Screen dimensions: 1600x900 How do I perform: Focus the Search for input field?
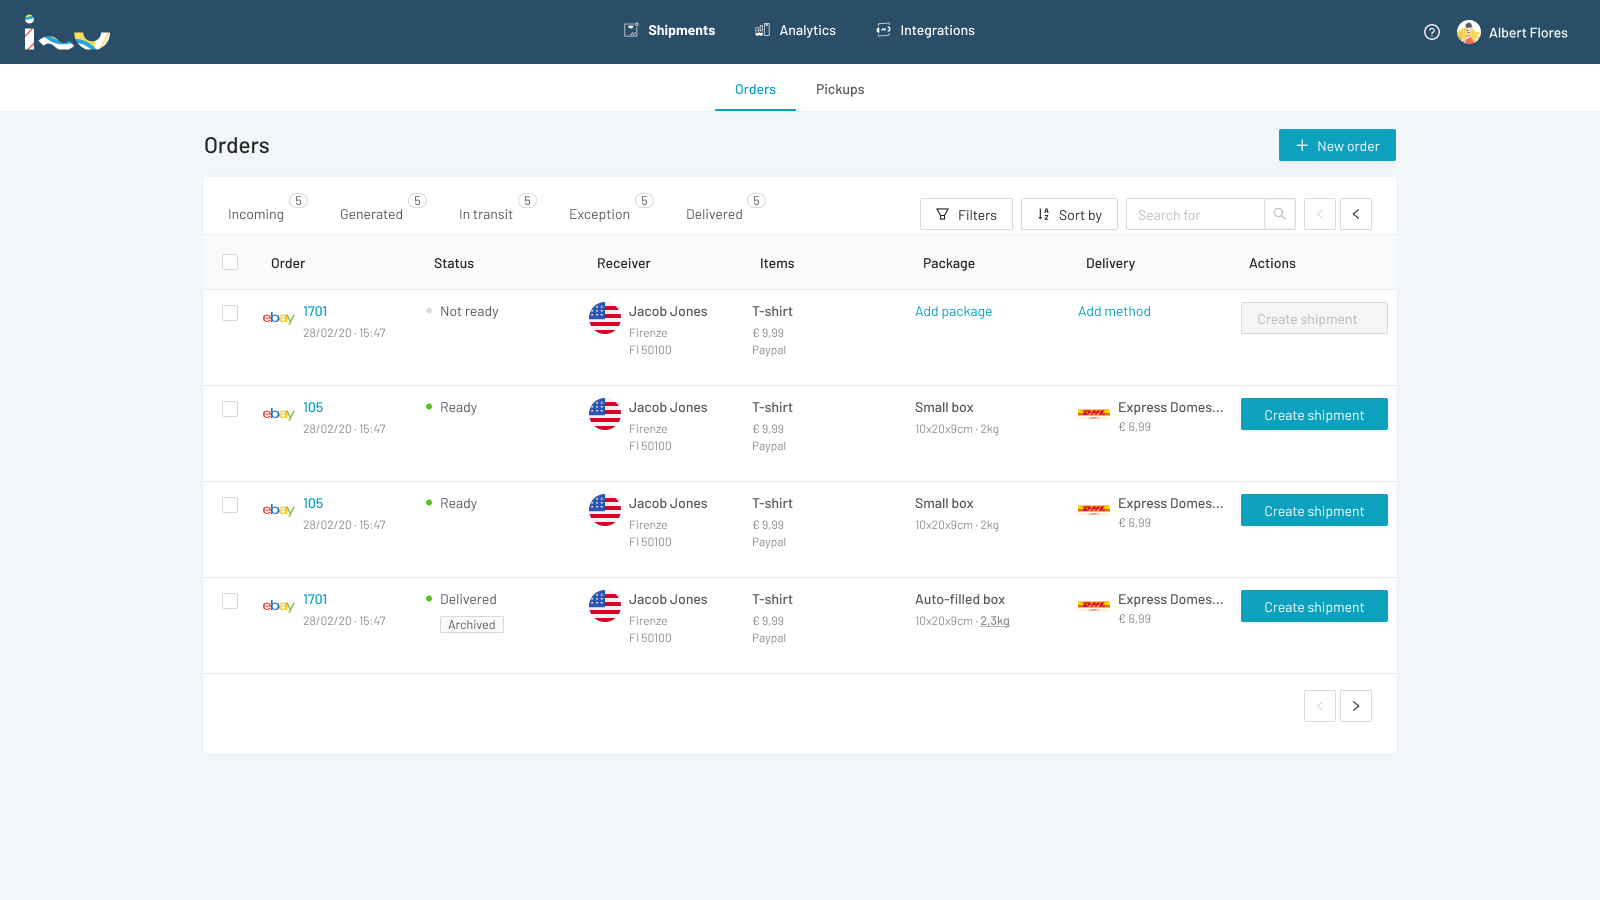pyautogui.click(x=1196, y=214)
